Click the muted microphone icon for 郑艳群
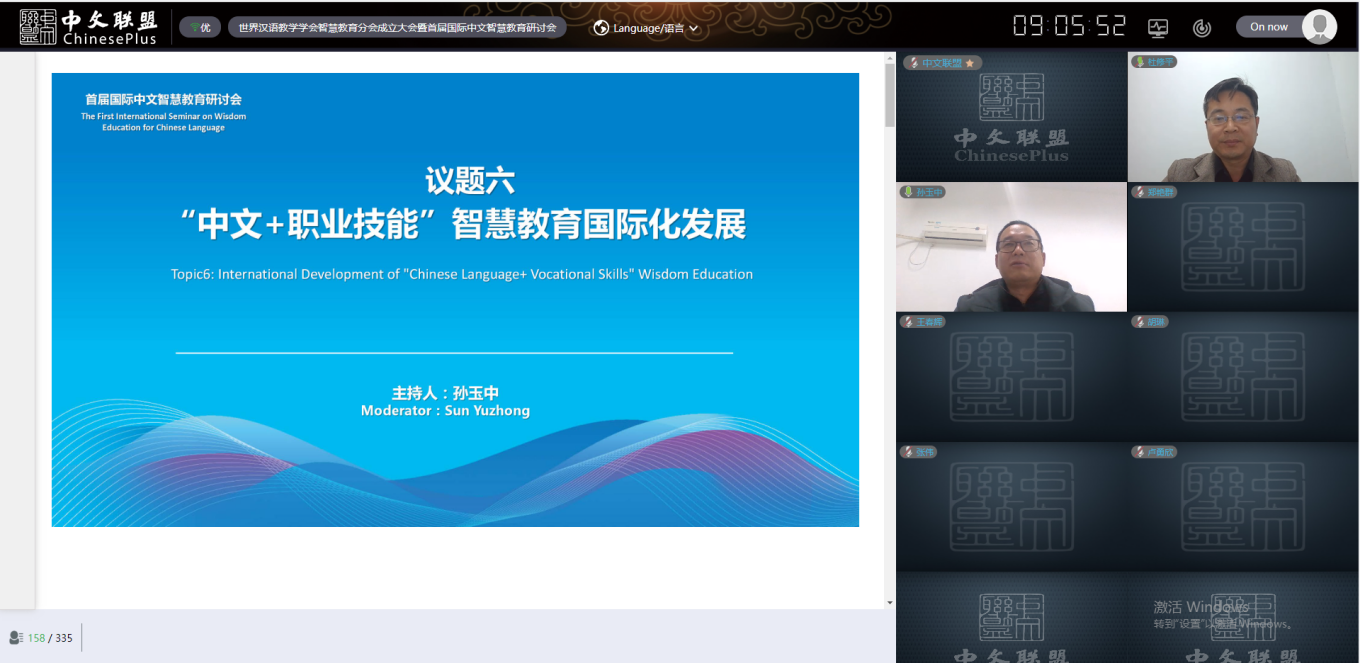The image size is (1360, 663). [x=1139, y=192]
